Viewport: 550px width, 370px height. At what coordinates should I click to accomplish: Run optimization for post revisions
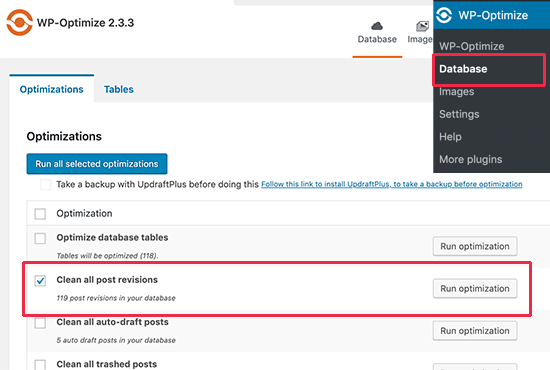point(475,289)
